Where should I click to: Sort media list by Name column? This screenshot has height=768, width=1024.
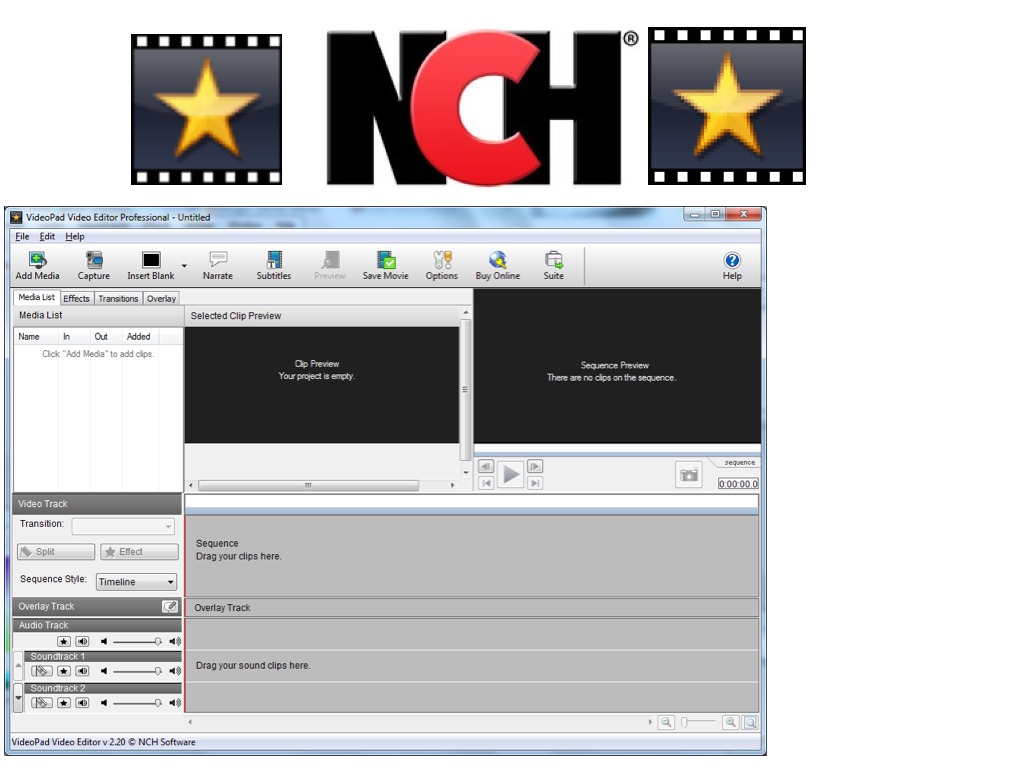[x=34, y=336]
